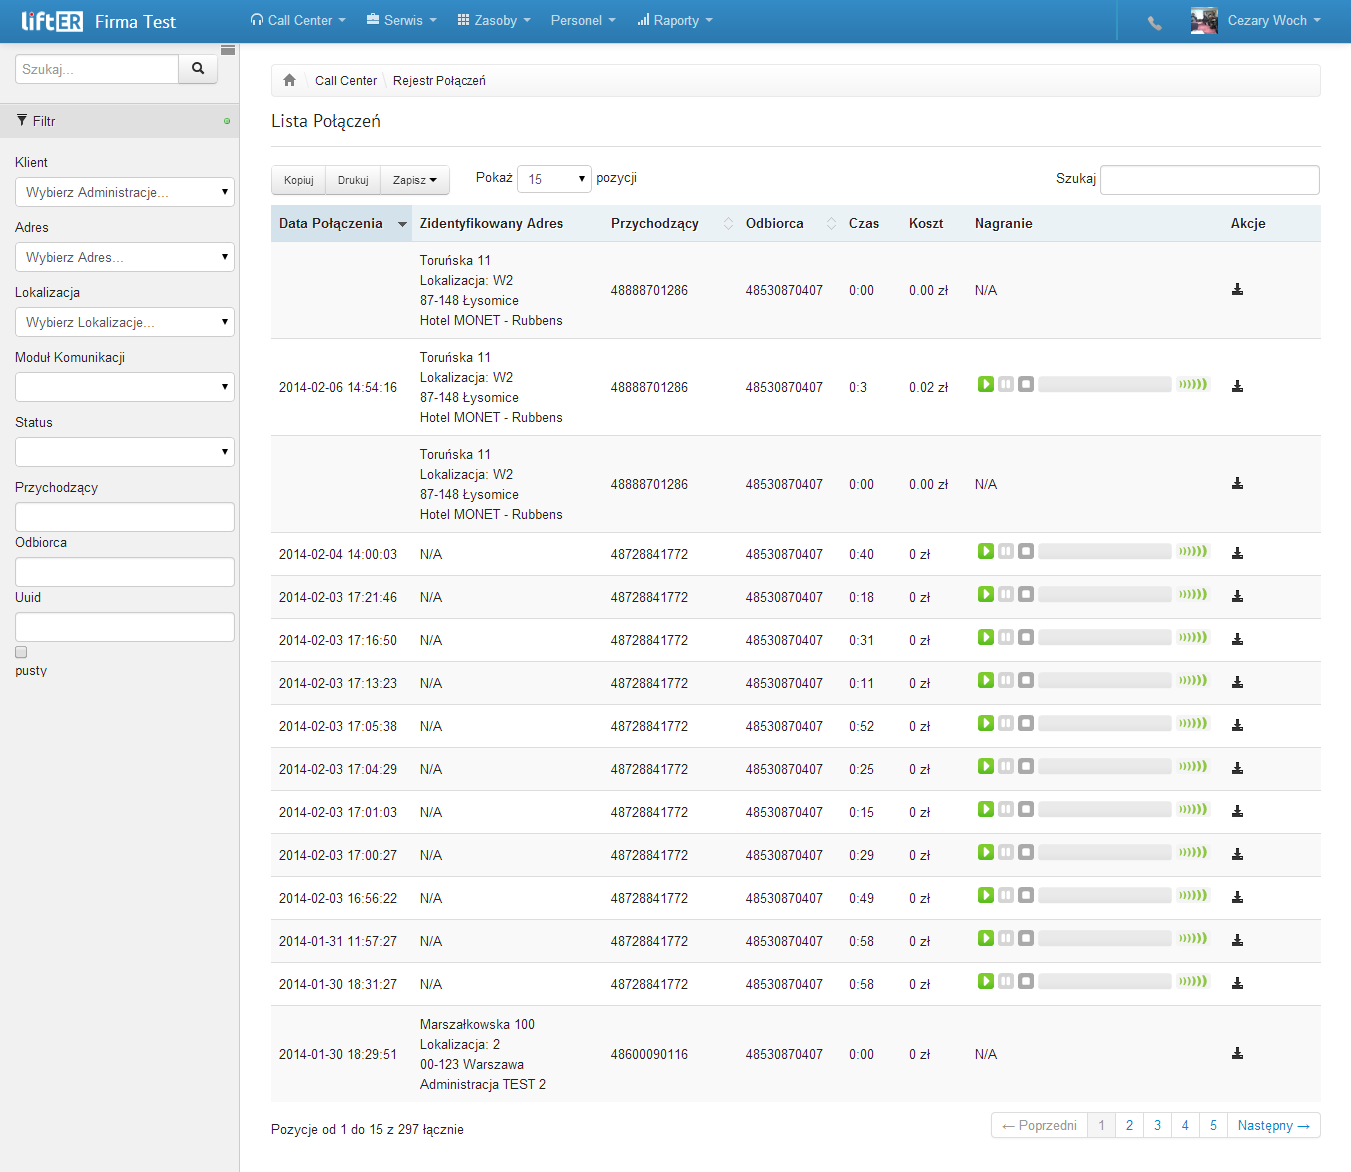Toggle the 'pusty' checkbox

pos(21,652)
